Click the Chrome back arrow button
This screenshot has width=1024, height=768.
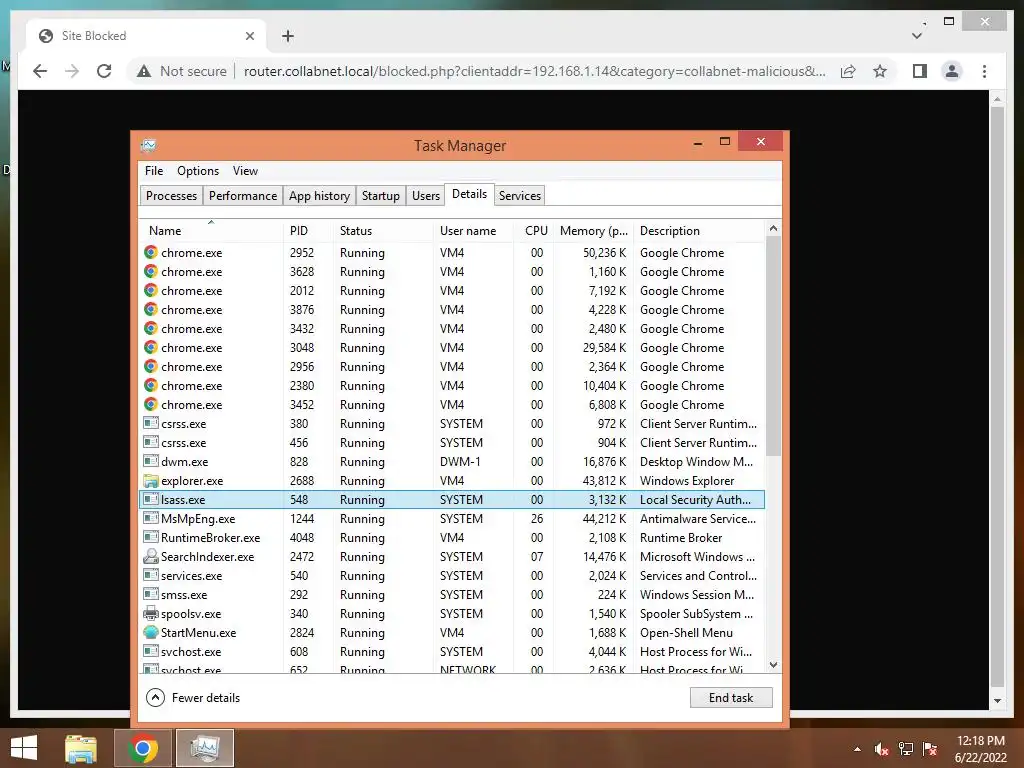coord(40,71)
